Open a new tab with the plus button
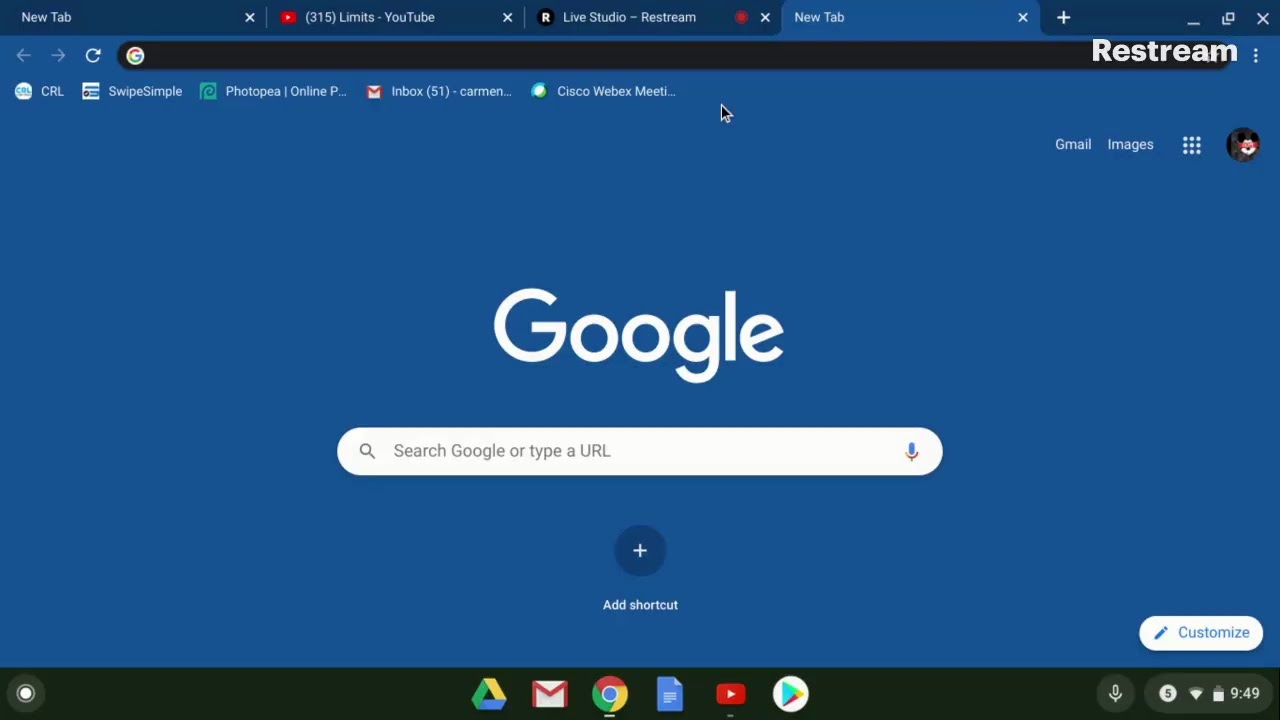Viewport: 1280px width, 720px height. coord(1063,17)
